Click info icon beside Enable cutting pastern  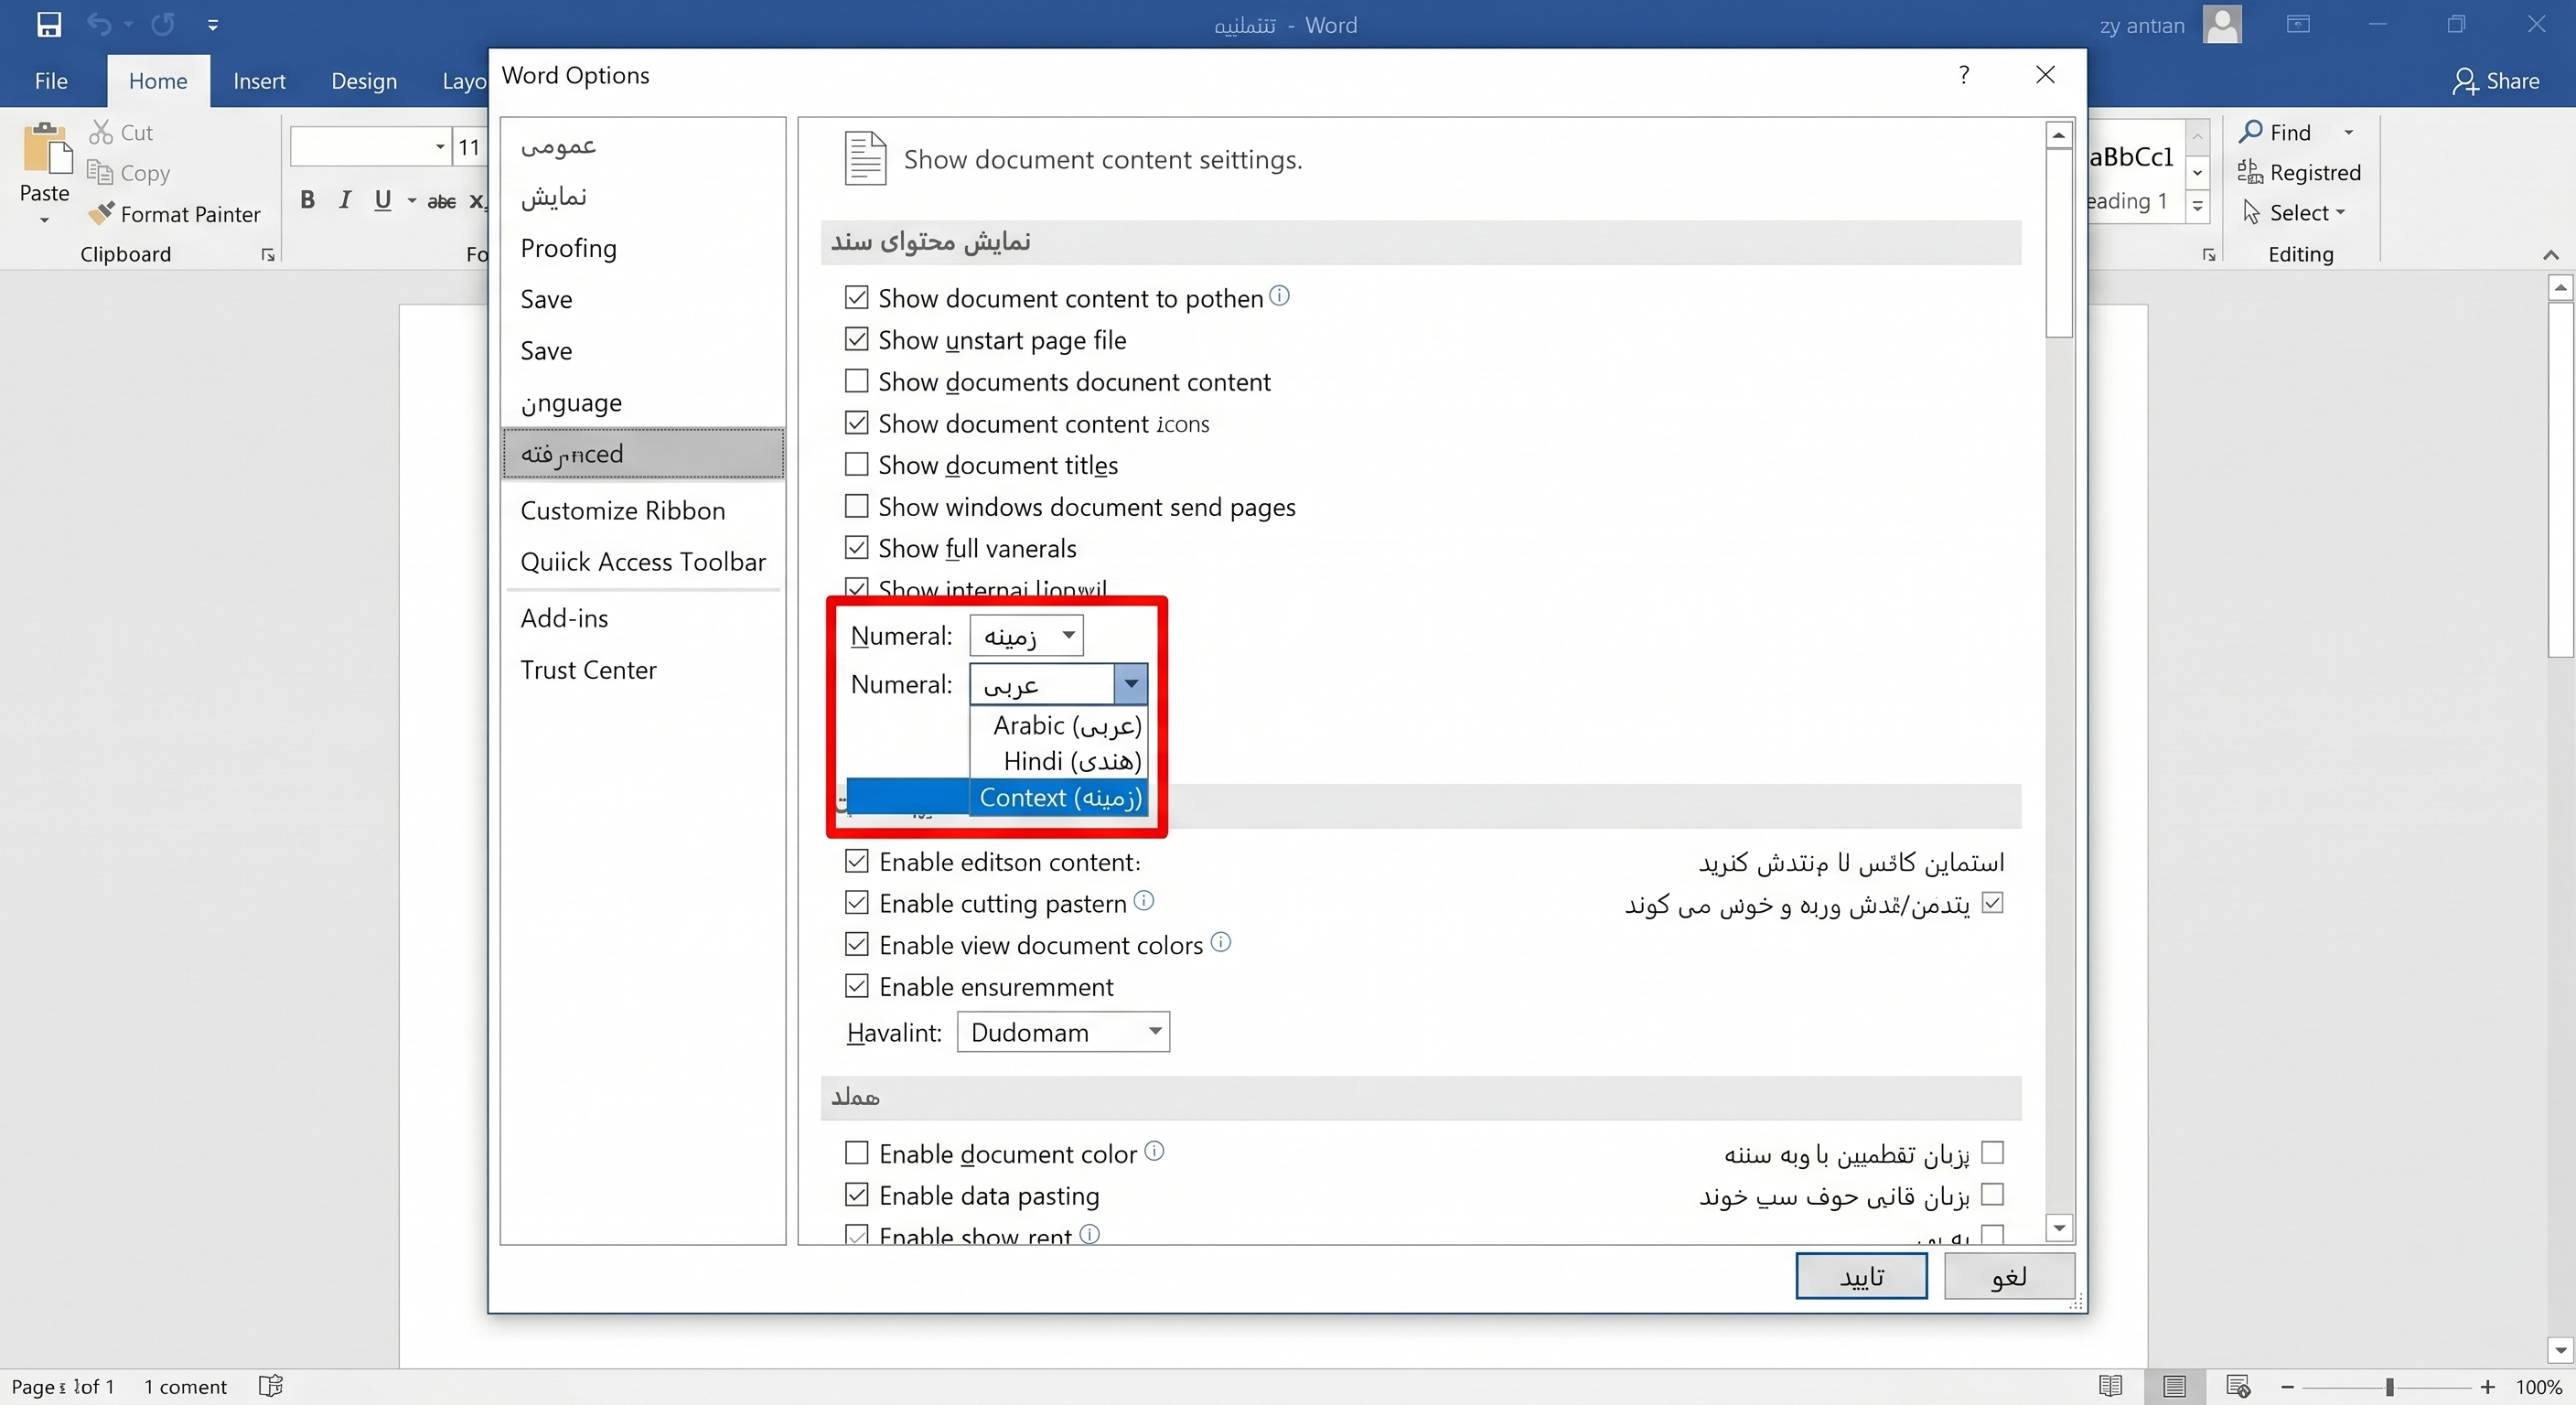click(x=1144, y=901)
